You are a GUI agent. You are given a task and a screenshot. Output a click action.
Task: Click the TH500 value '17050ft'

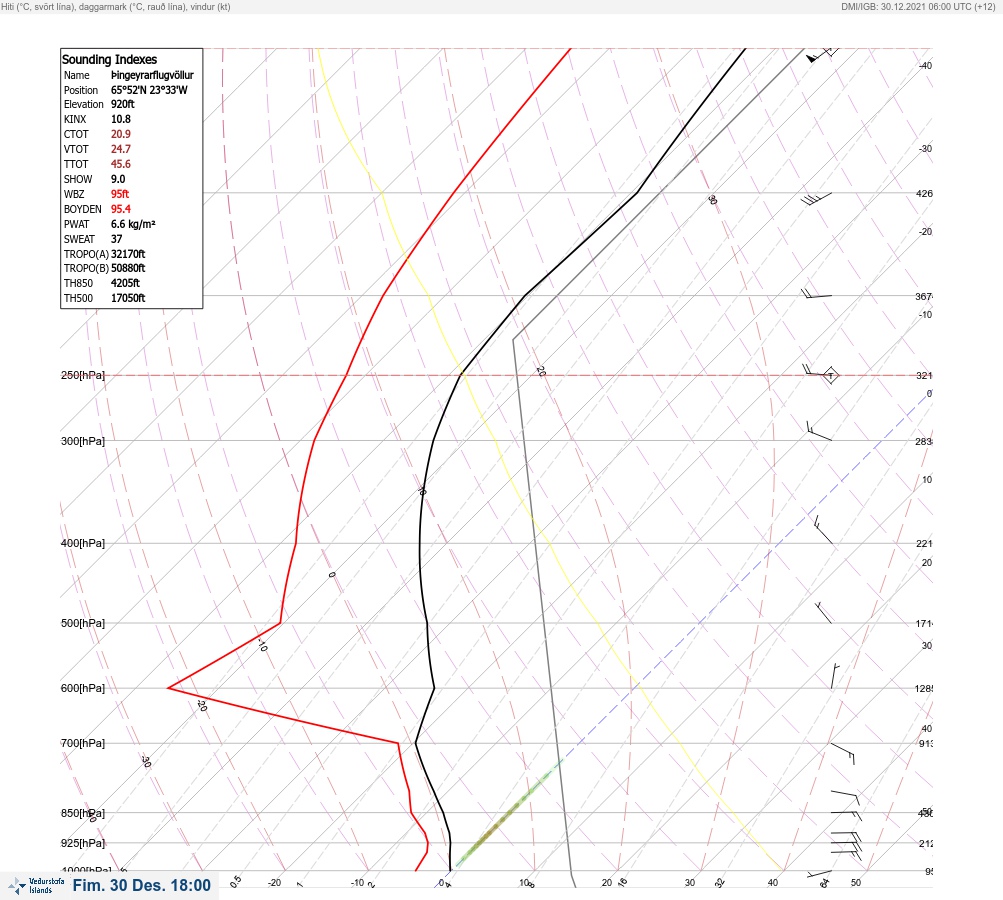(128, 298)
